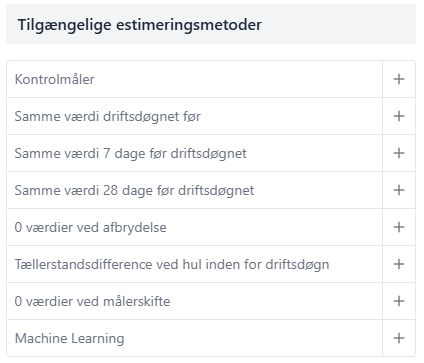Select the Samme værdi driftsdøgnet før label
Image resolution: width=424 pixels, height=363 pixels.
108,117
